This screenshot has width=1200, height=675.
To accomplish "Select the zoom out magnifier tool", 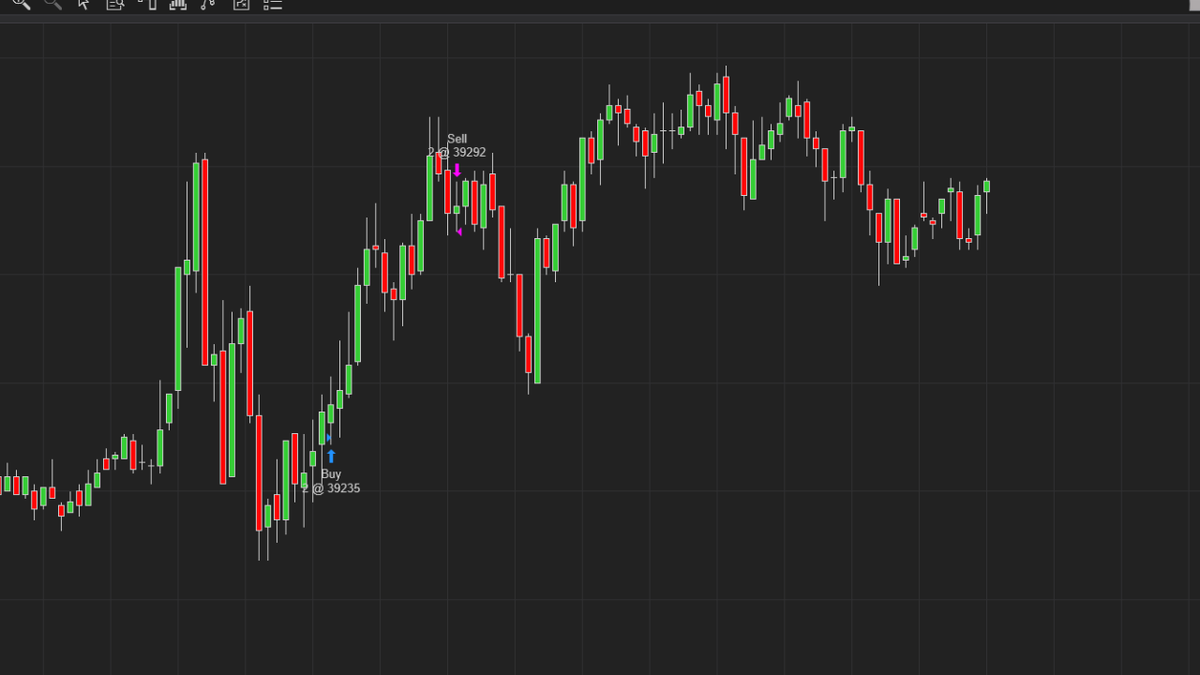I will 52,4.
